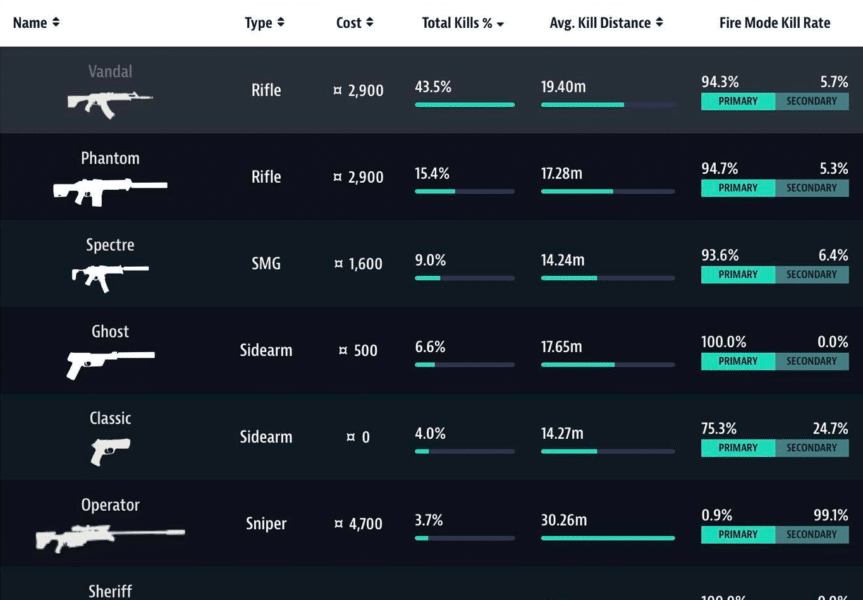This screenshot has height=600, width=863.
Task: Click the 75.3% primary kill rate
Action: pos(719,429)
